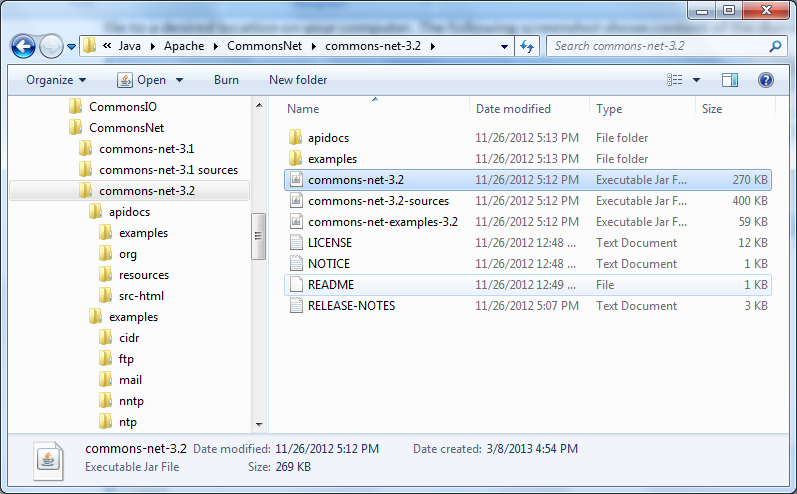Image resolution: width=797 pixels, height=494 pixels.
Task: Click CommonsNet folder in navigation tree
Action: click(x=116, y=128)
